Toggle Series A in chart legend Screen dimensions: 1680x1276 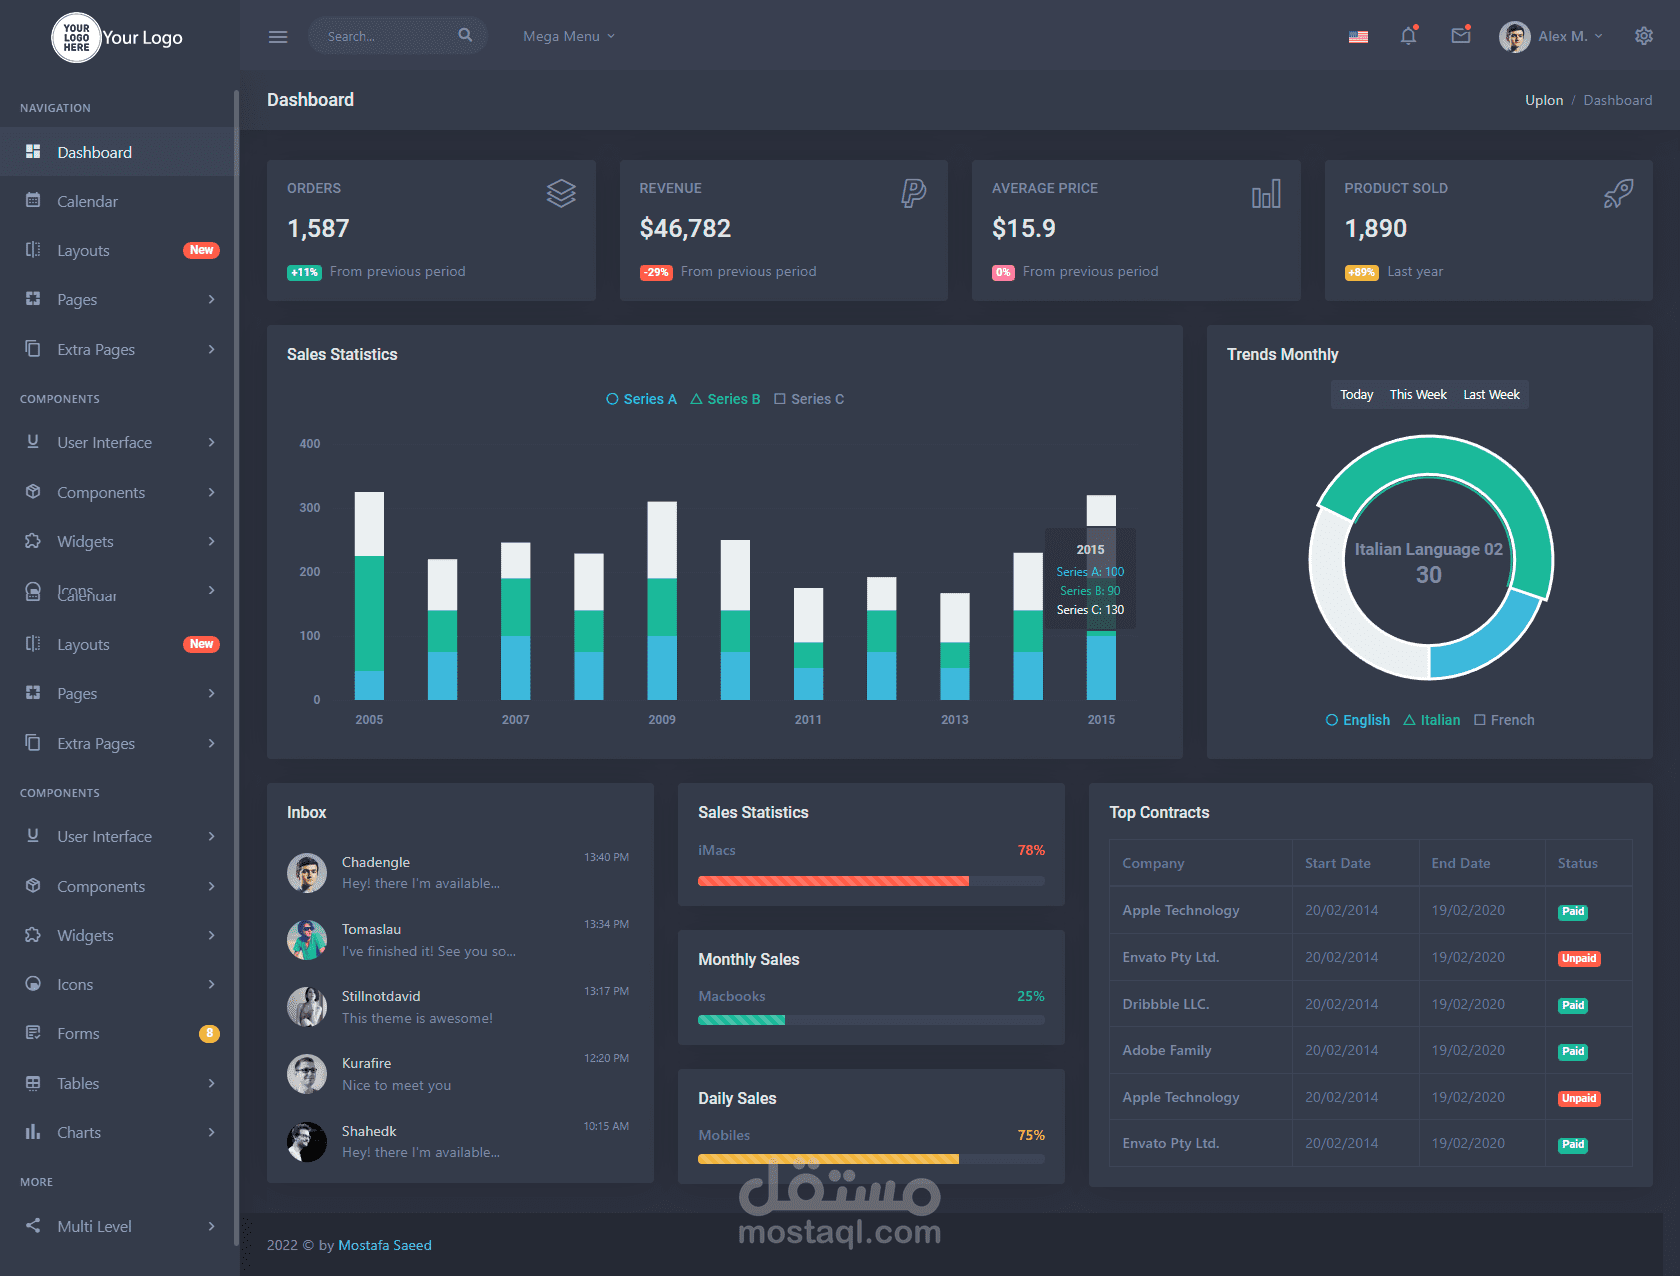[x=641, y=399]
